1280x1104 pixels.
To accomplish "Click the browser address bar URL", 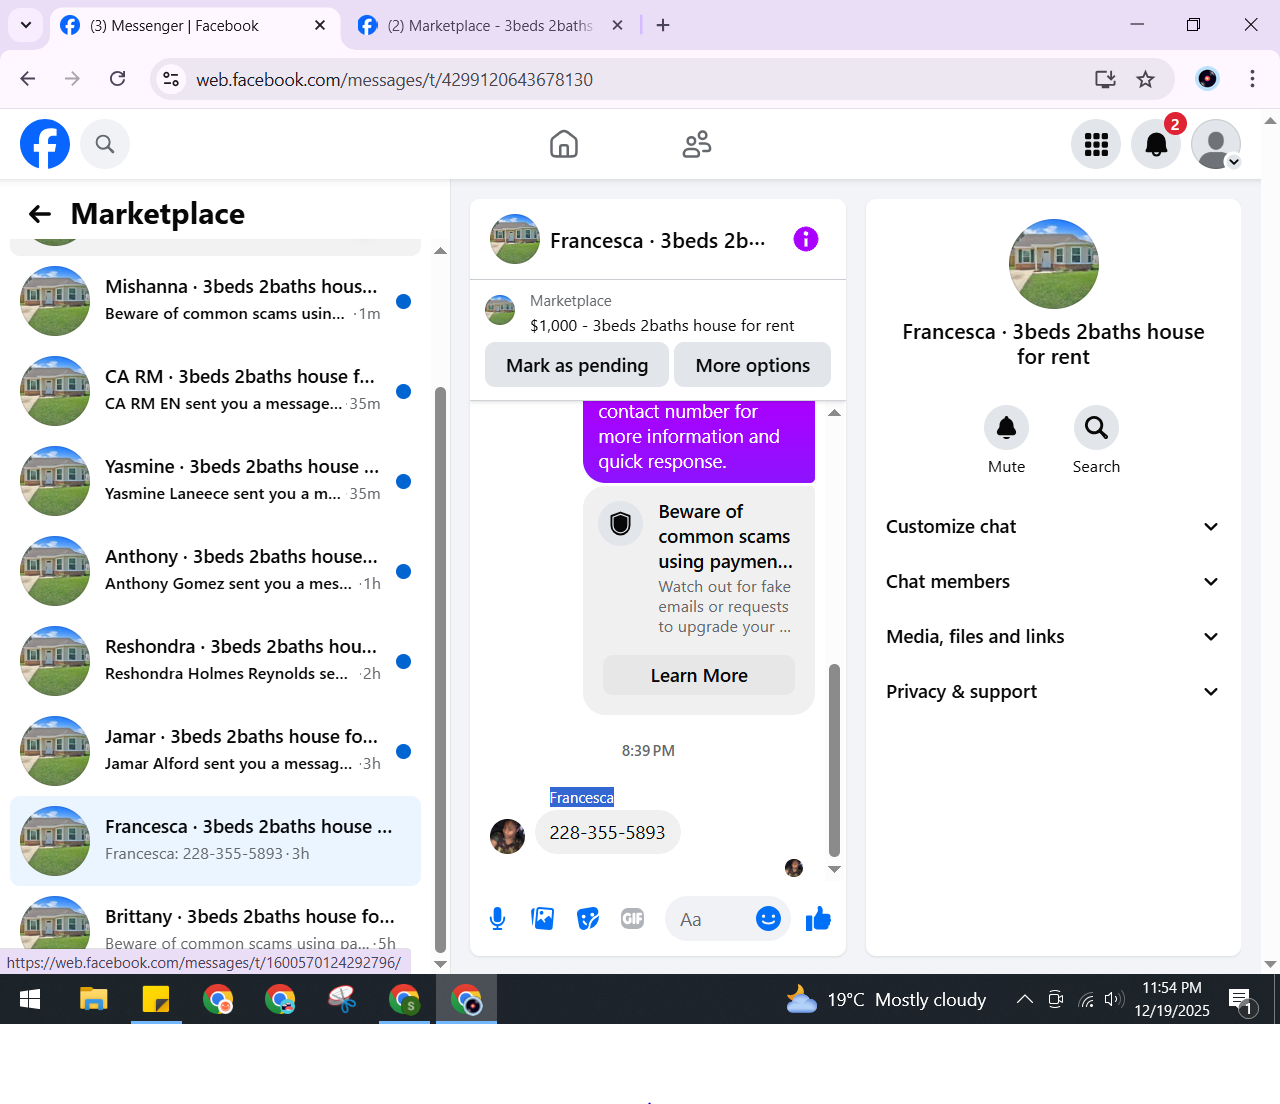I will tap(394, 79).
